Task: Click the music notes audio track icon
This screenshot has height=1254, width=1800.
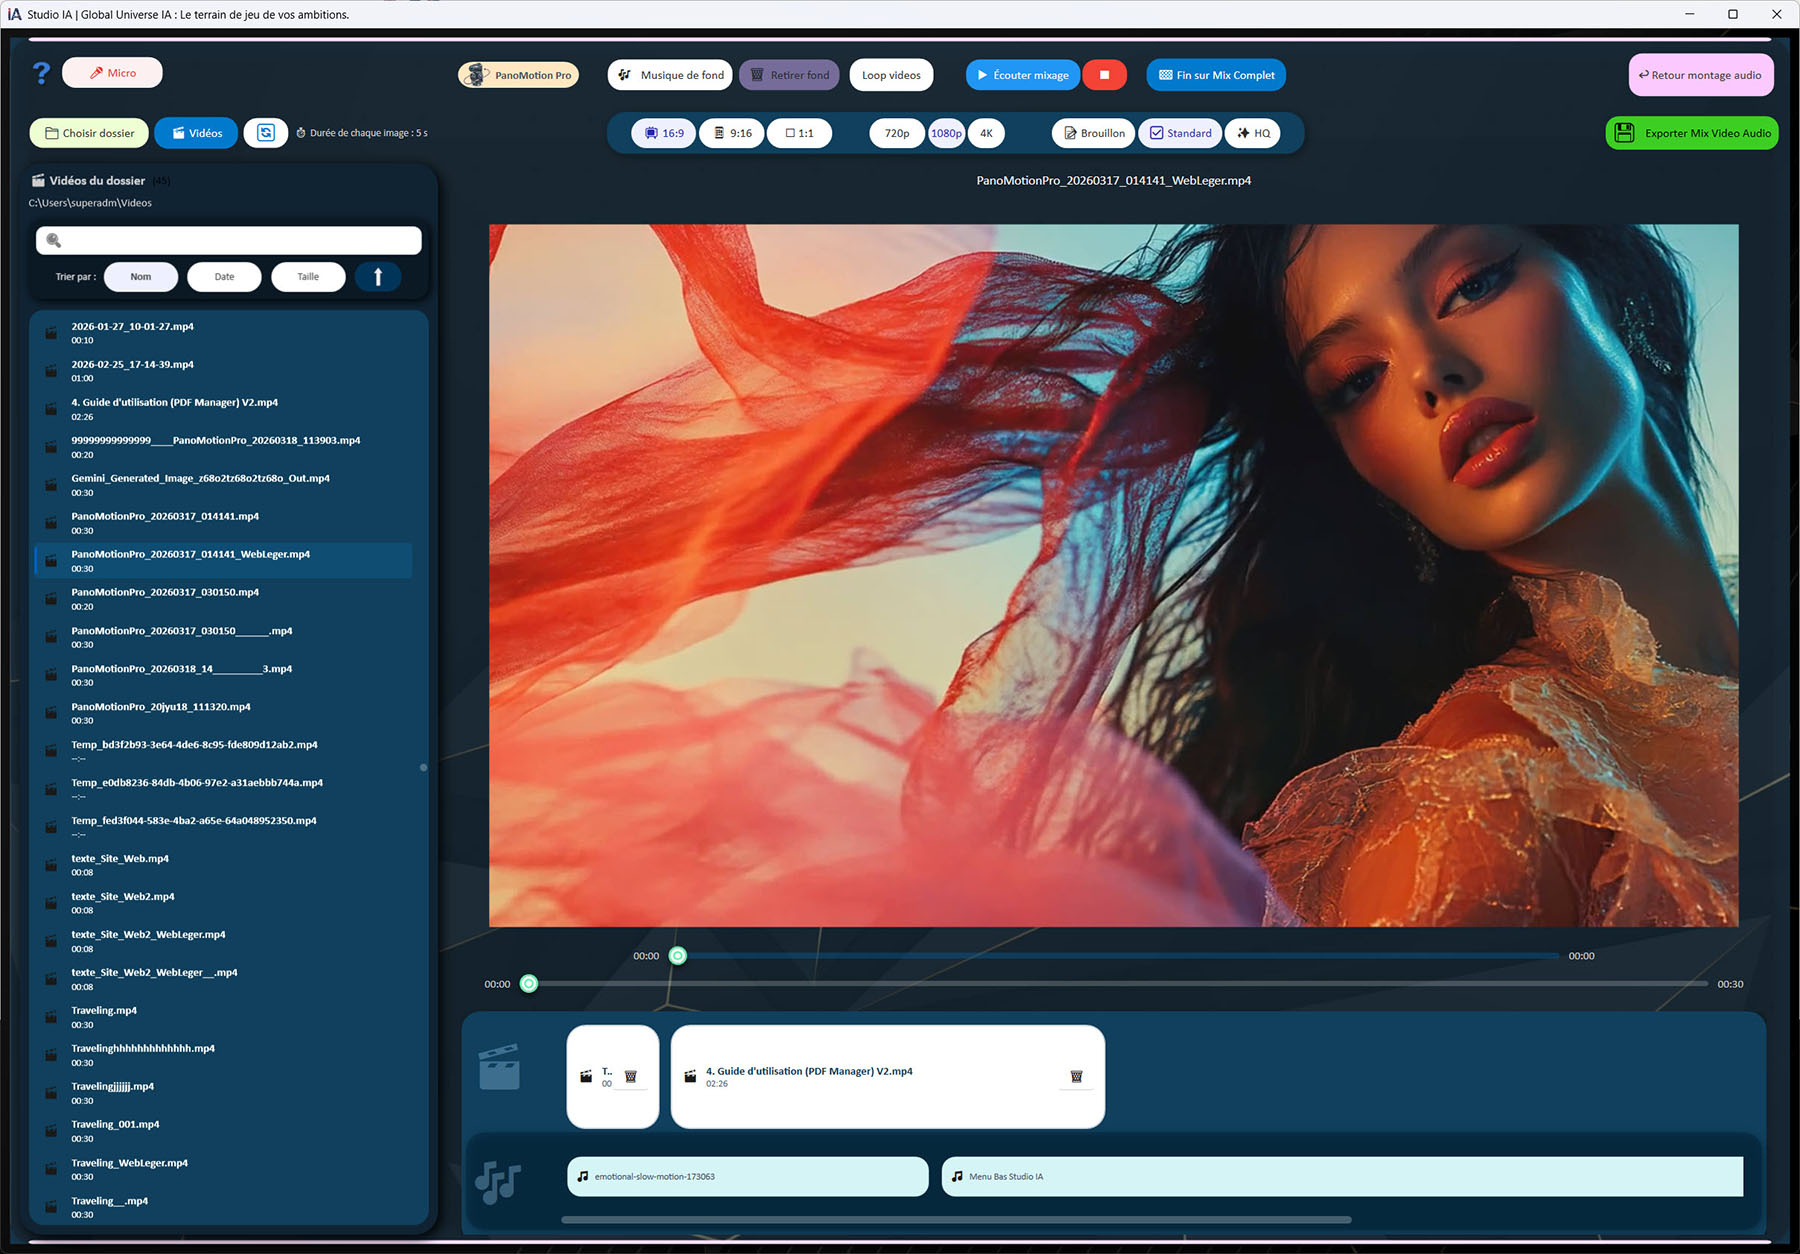Action: click(498, 1182)
